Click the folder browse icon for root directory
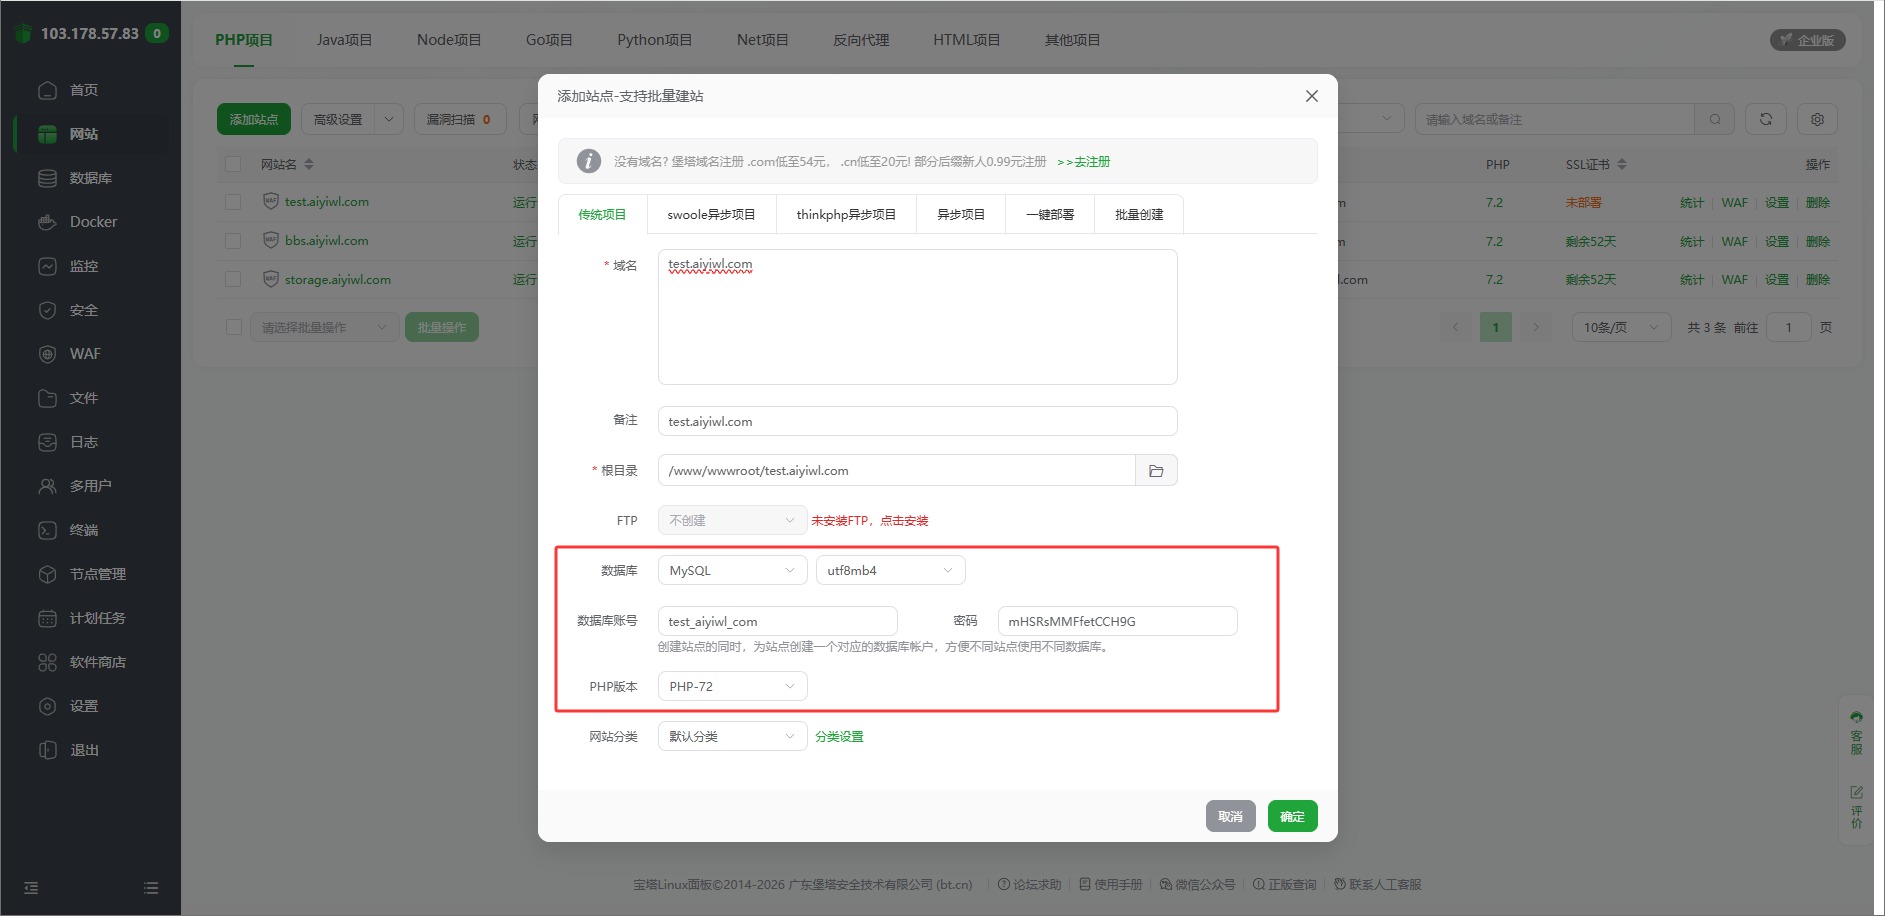 pos(1156,471)
